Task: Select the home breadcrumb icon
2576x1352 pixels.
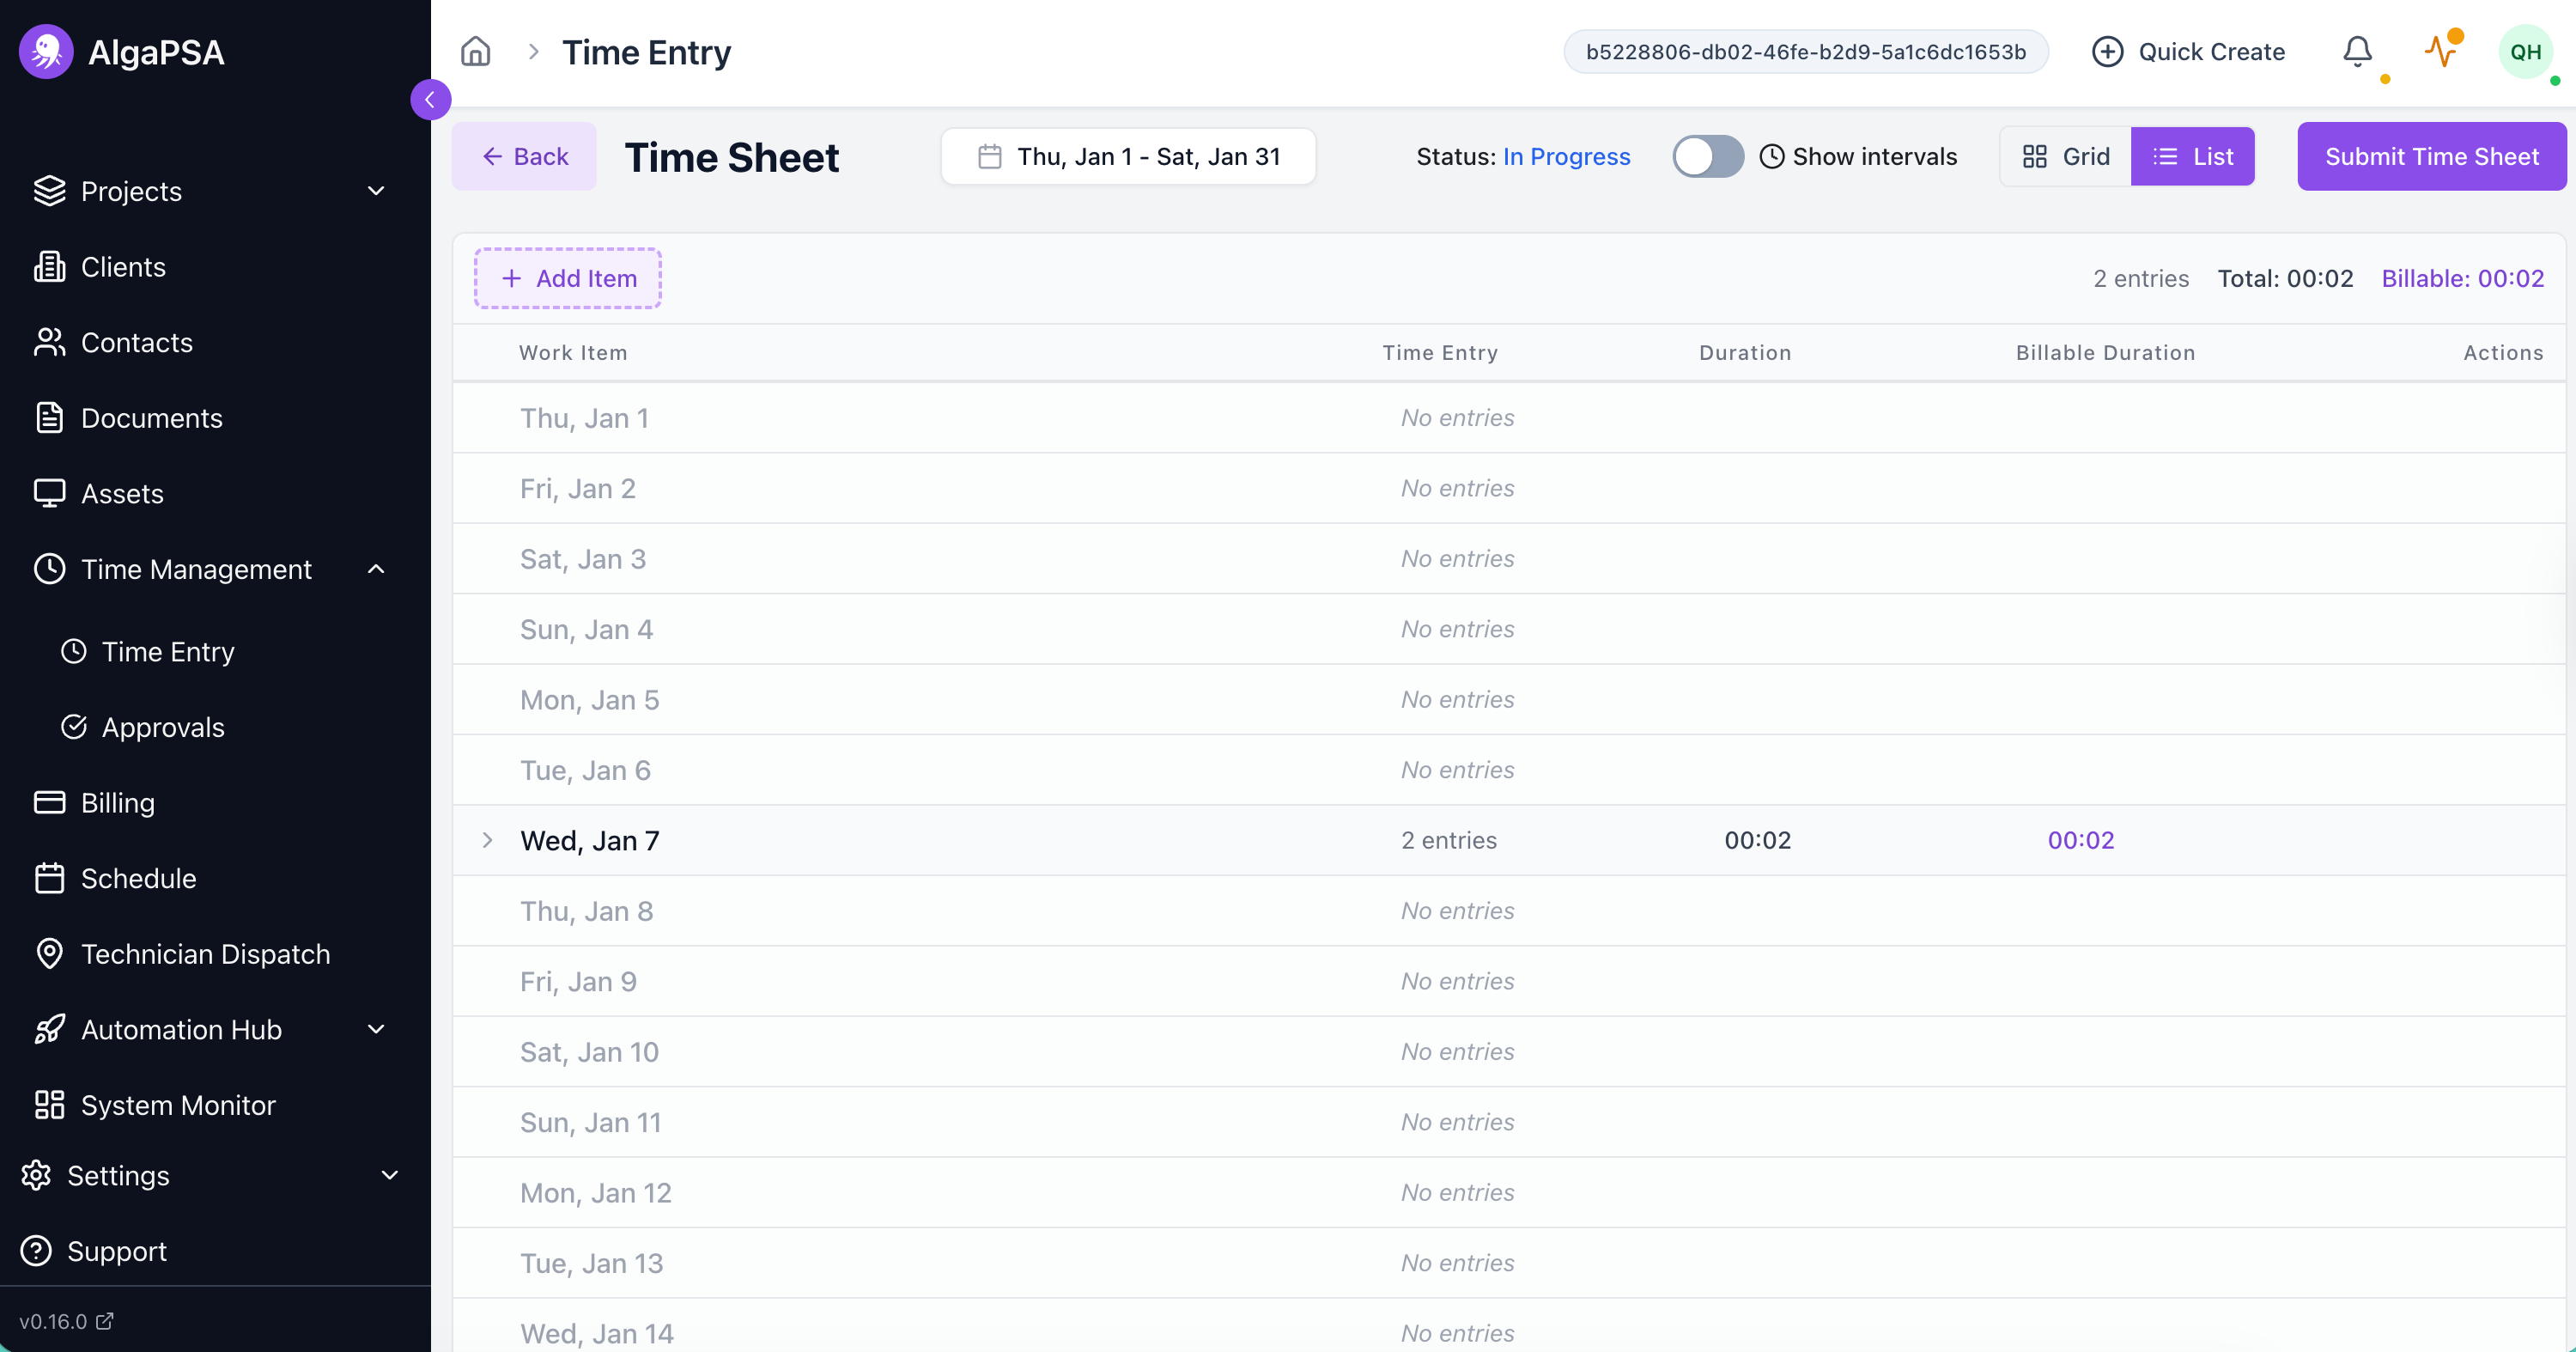Action: [x=475, y=51]
